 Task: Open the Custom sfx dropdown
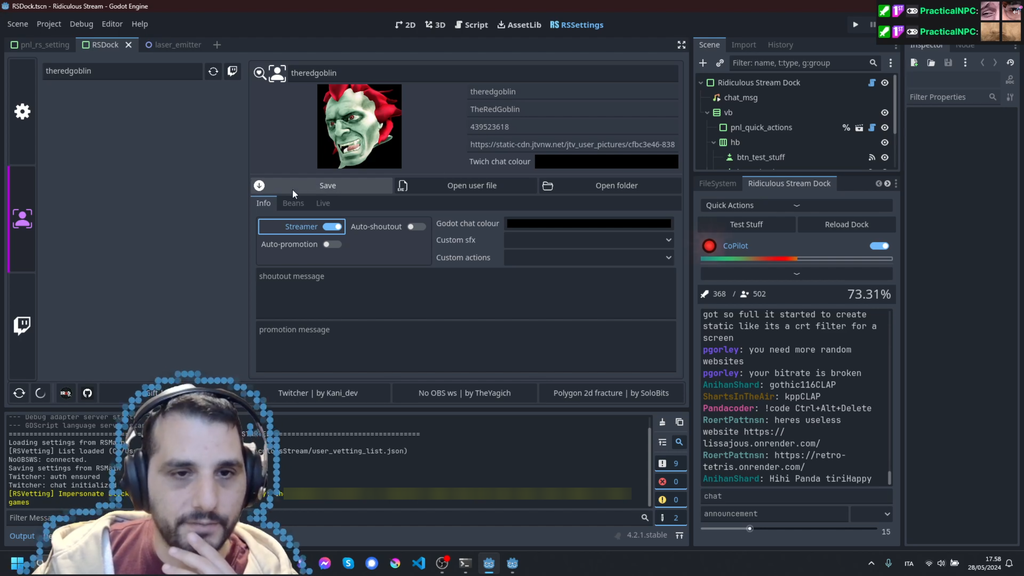tap(588, 240)
